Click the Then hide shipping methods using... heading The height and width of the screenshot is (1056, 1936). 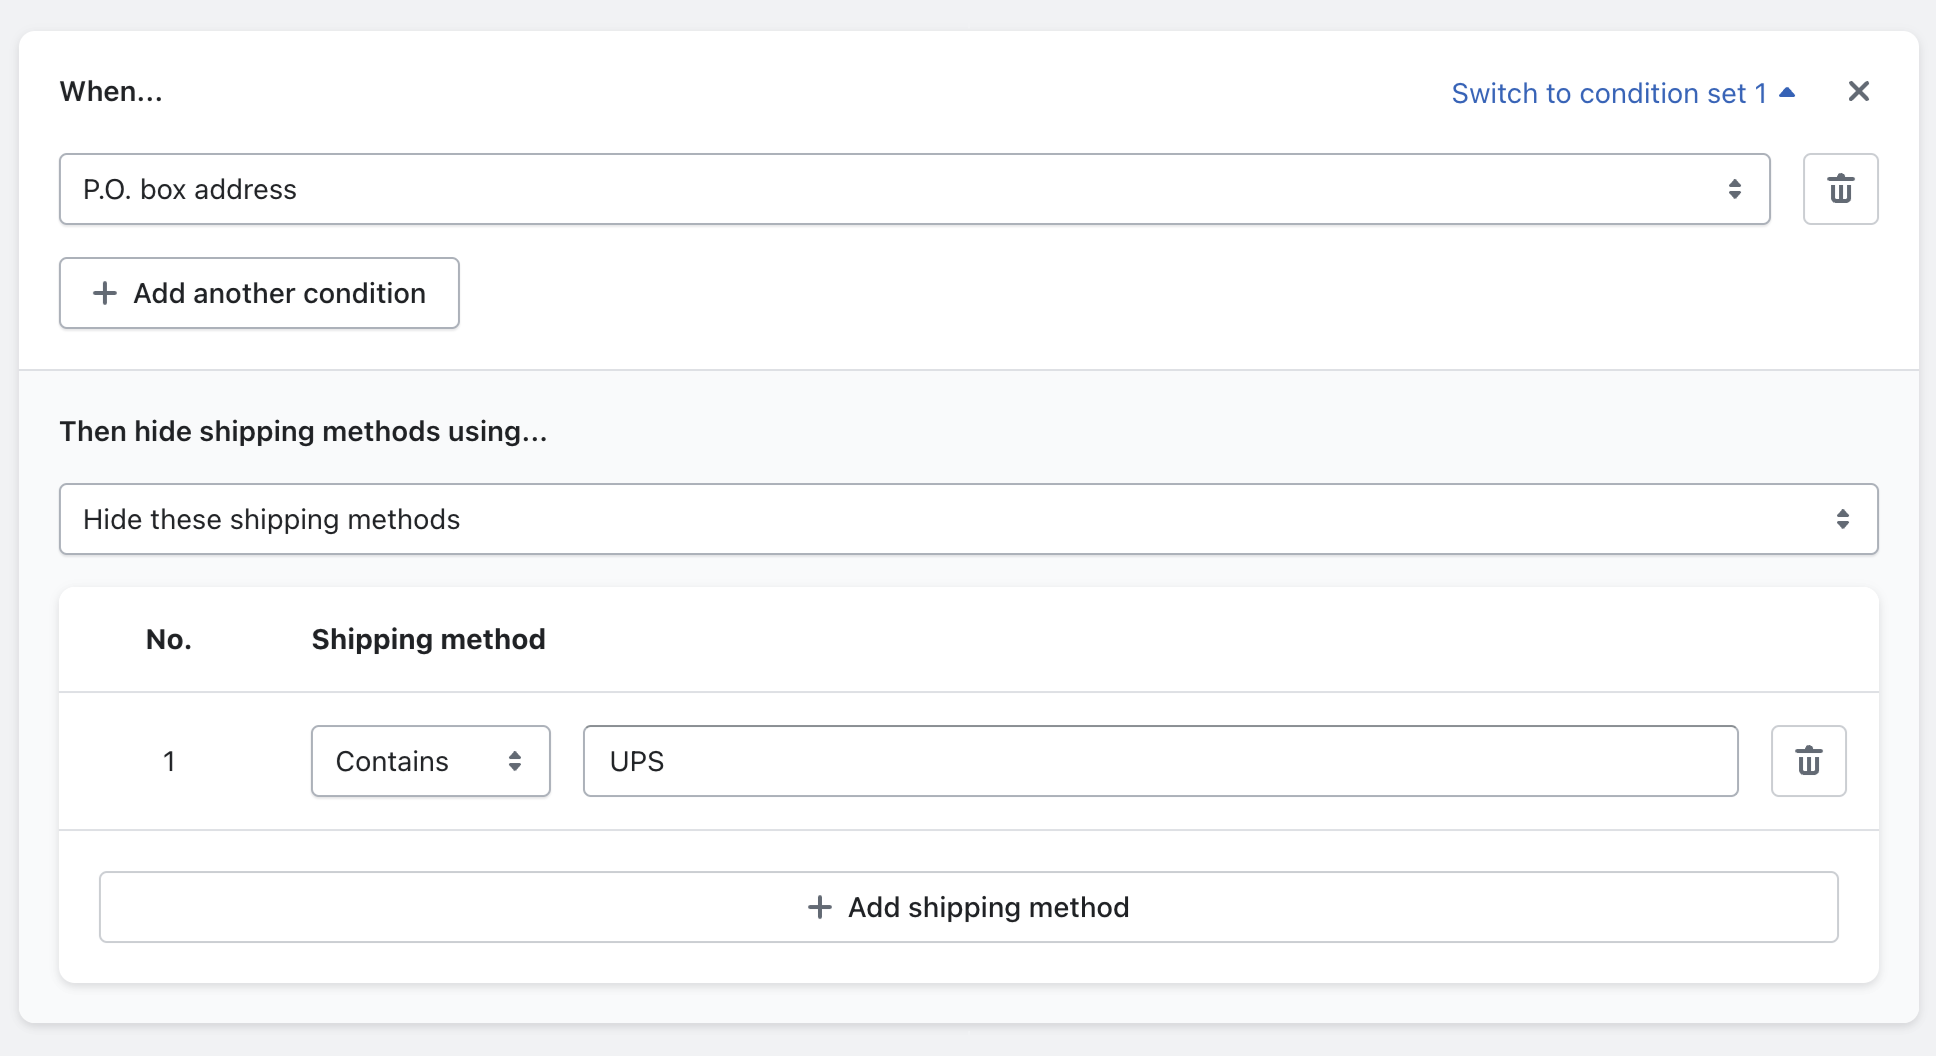click(x=303, y=431)
